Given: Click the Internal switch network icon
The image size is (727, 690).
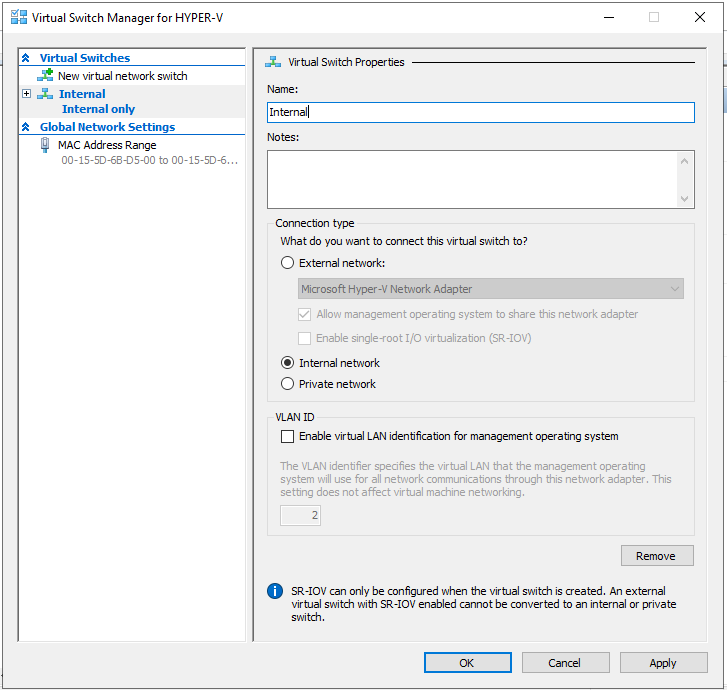Looking at the screenshot, I should tap(45, 94).
